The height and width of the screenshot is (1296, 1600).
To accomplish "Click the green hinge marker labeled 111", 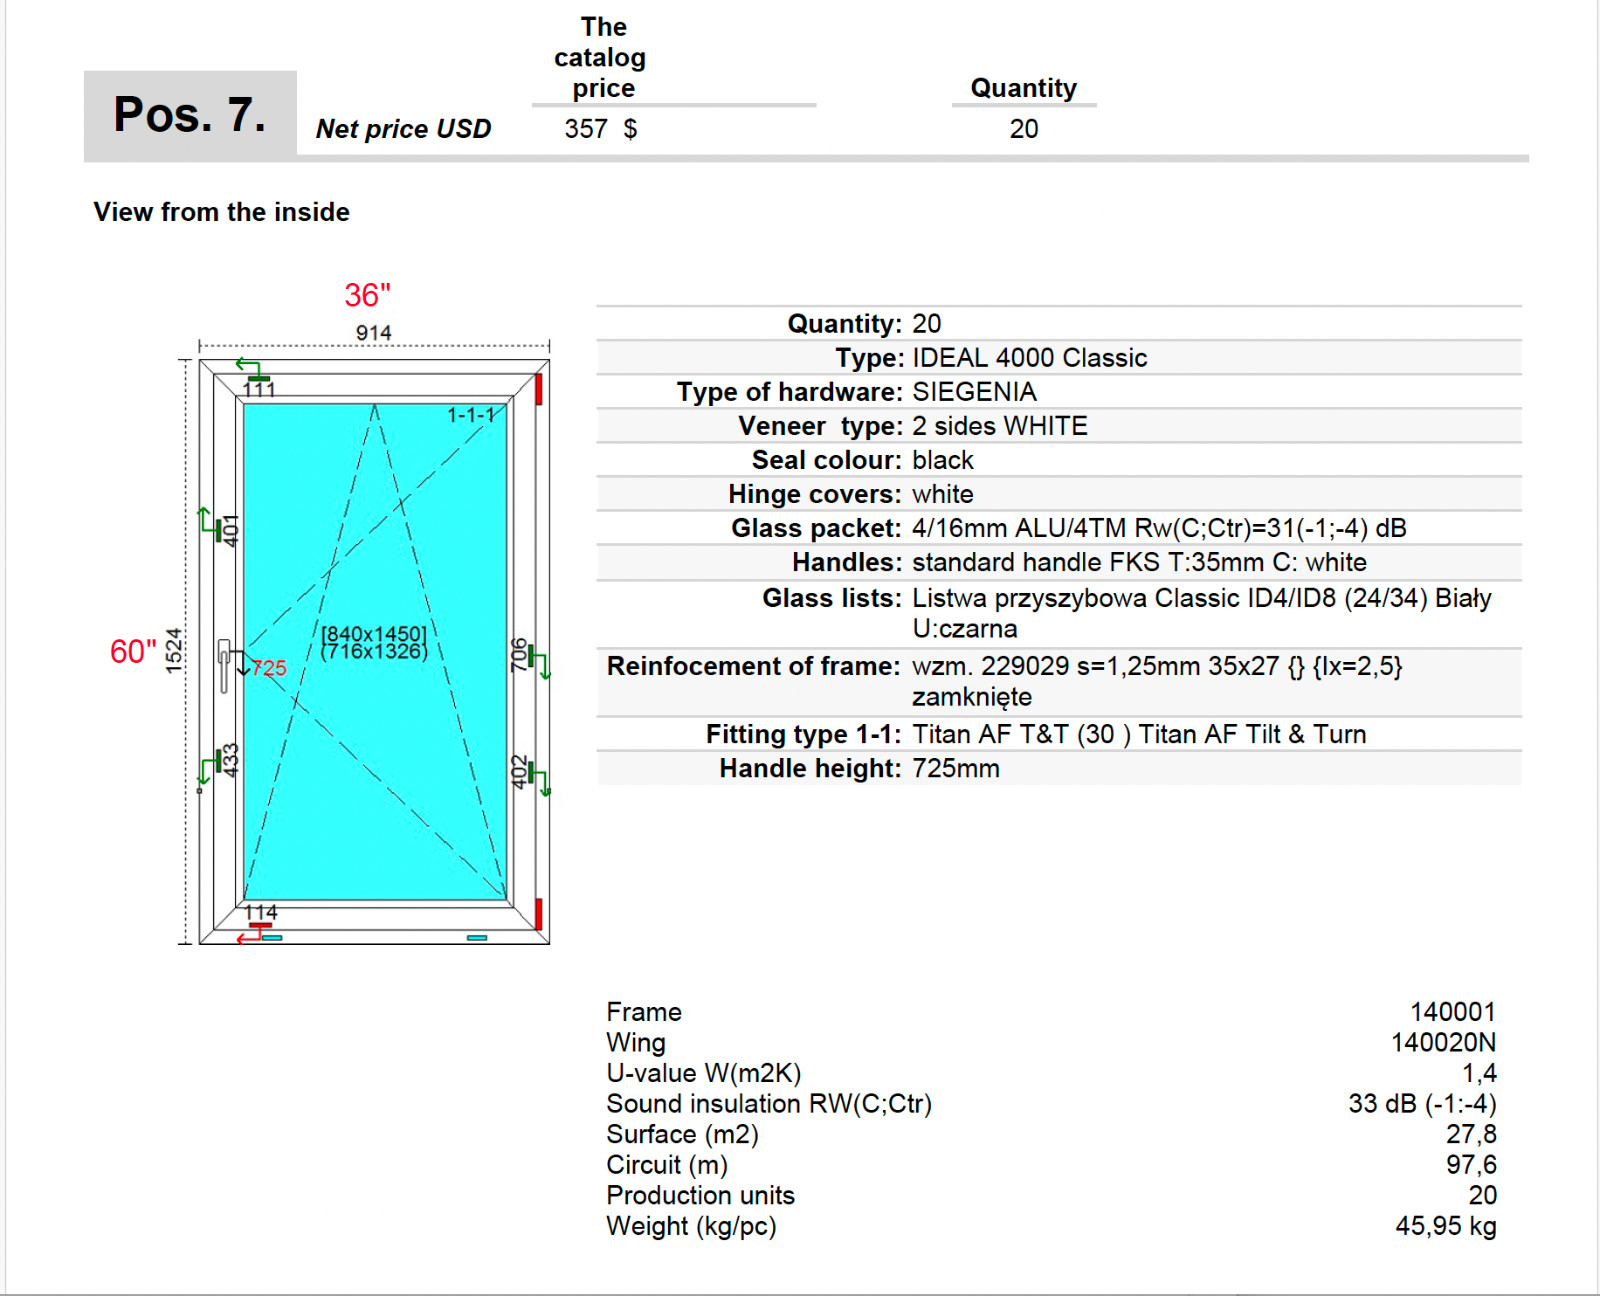I will 259,378.
